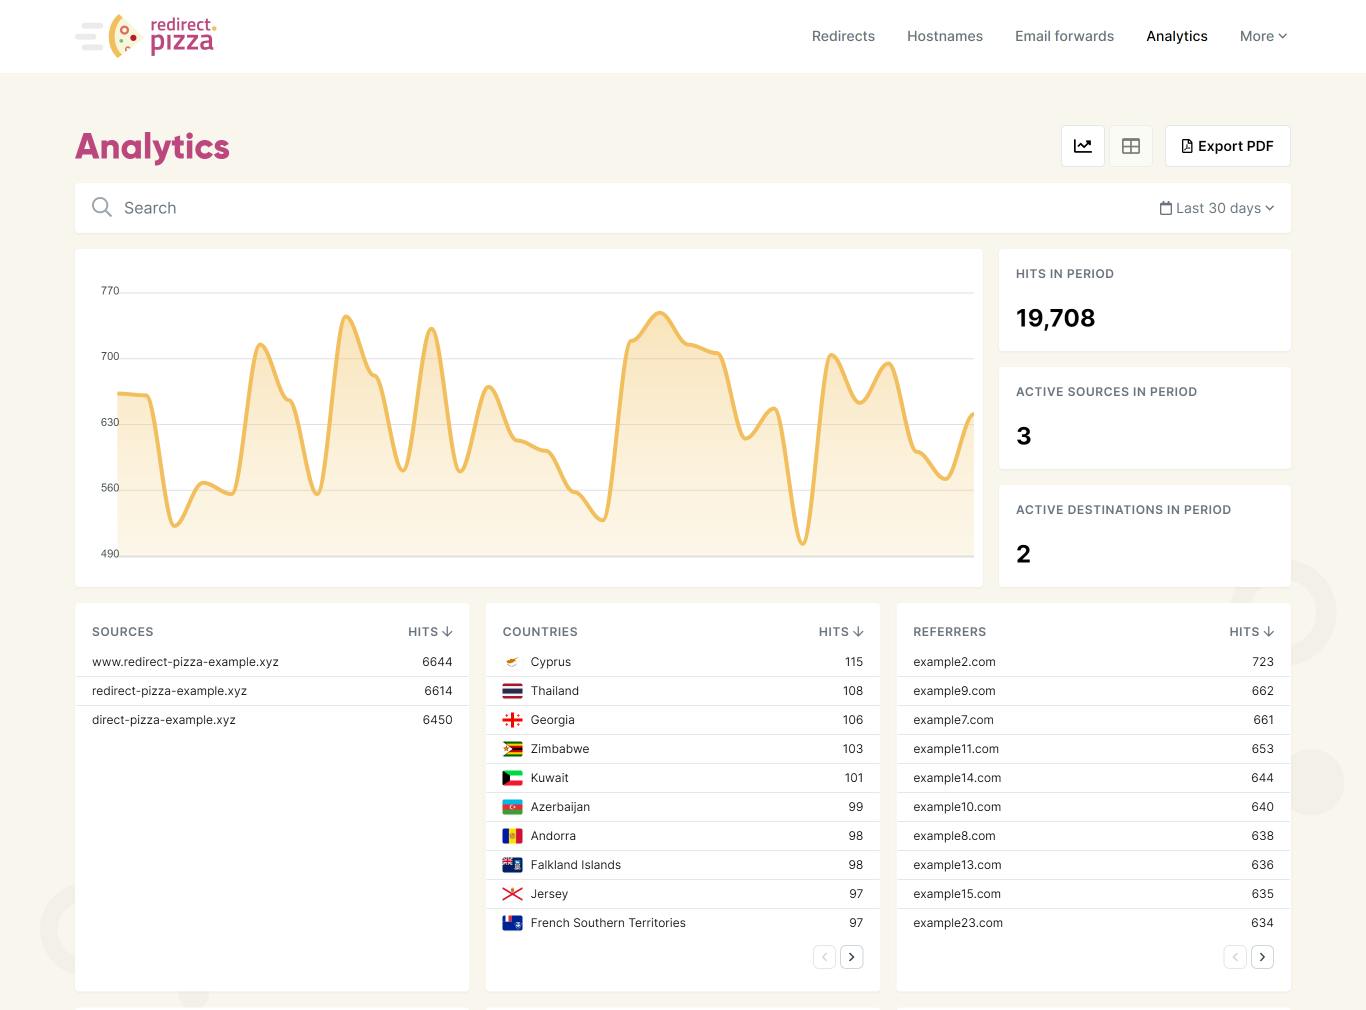Go to previous page of Referrers
The image size is (1366, 1010).
[x=1235, y=957]
